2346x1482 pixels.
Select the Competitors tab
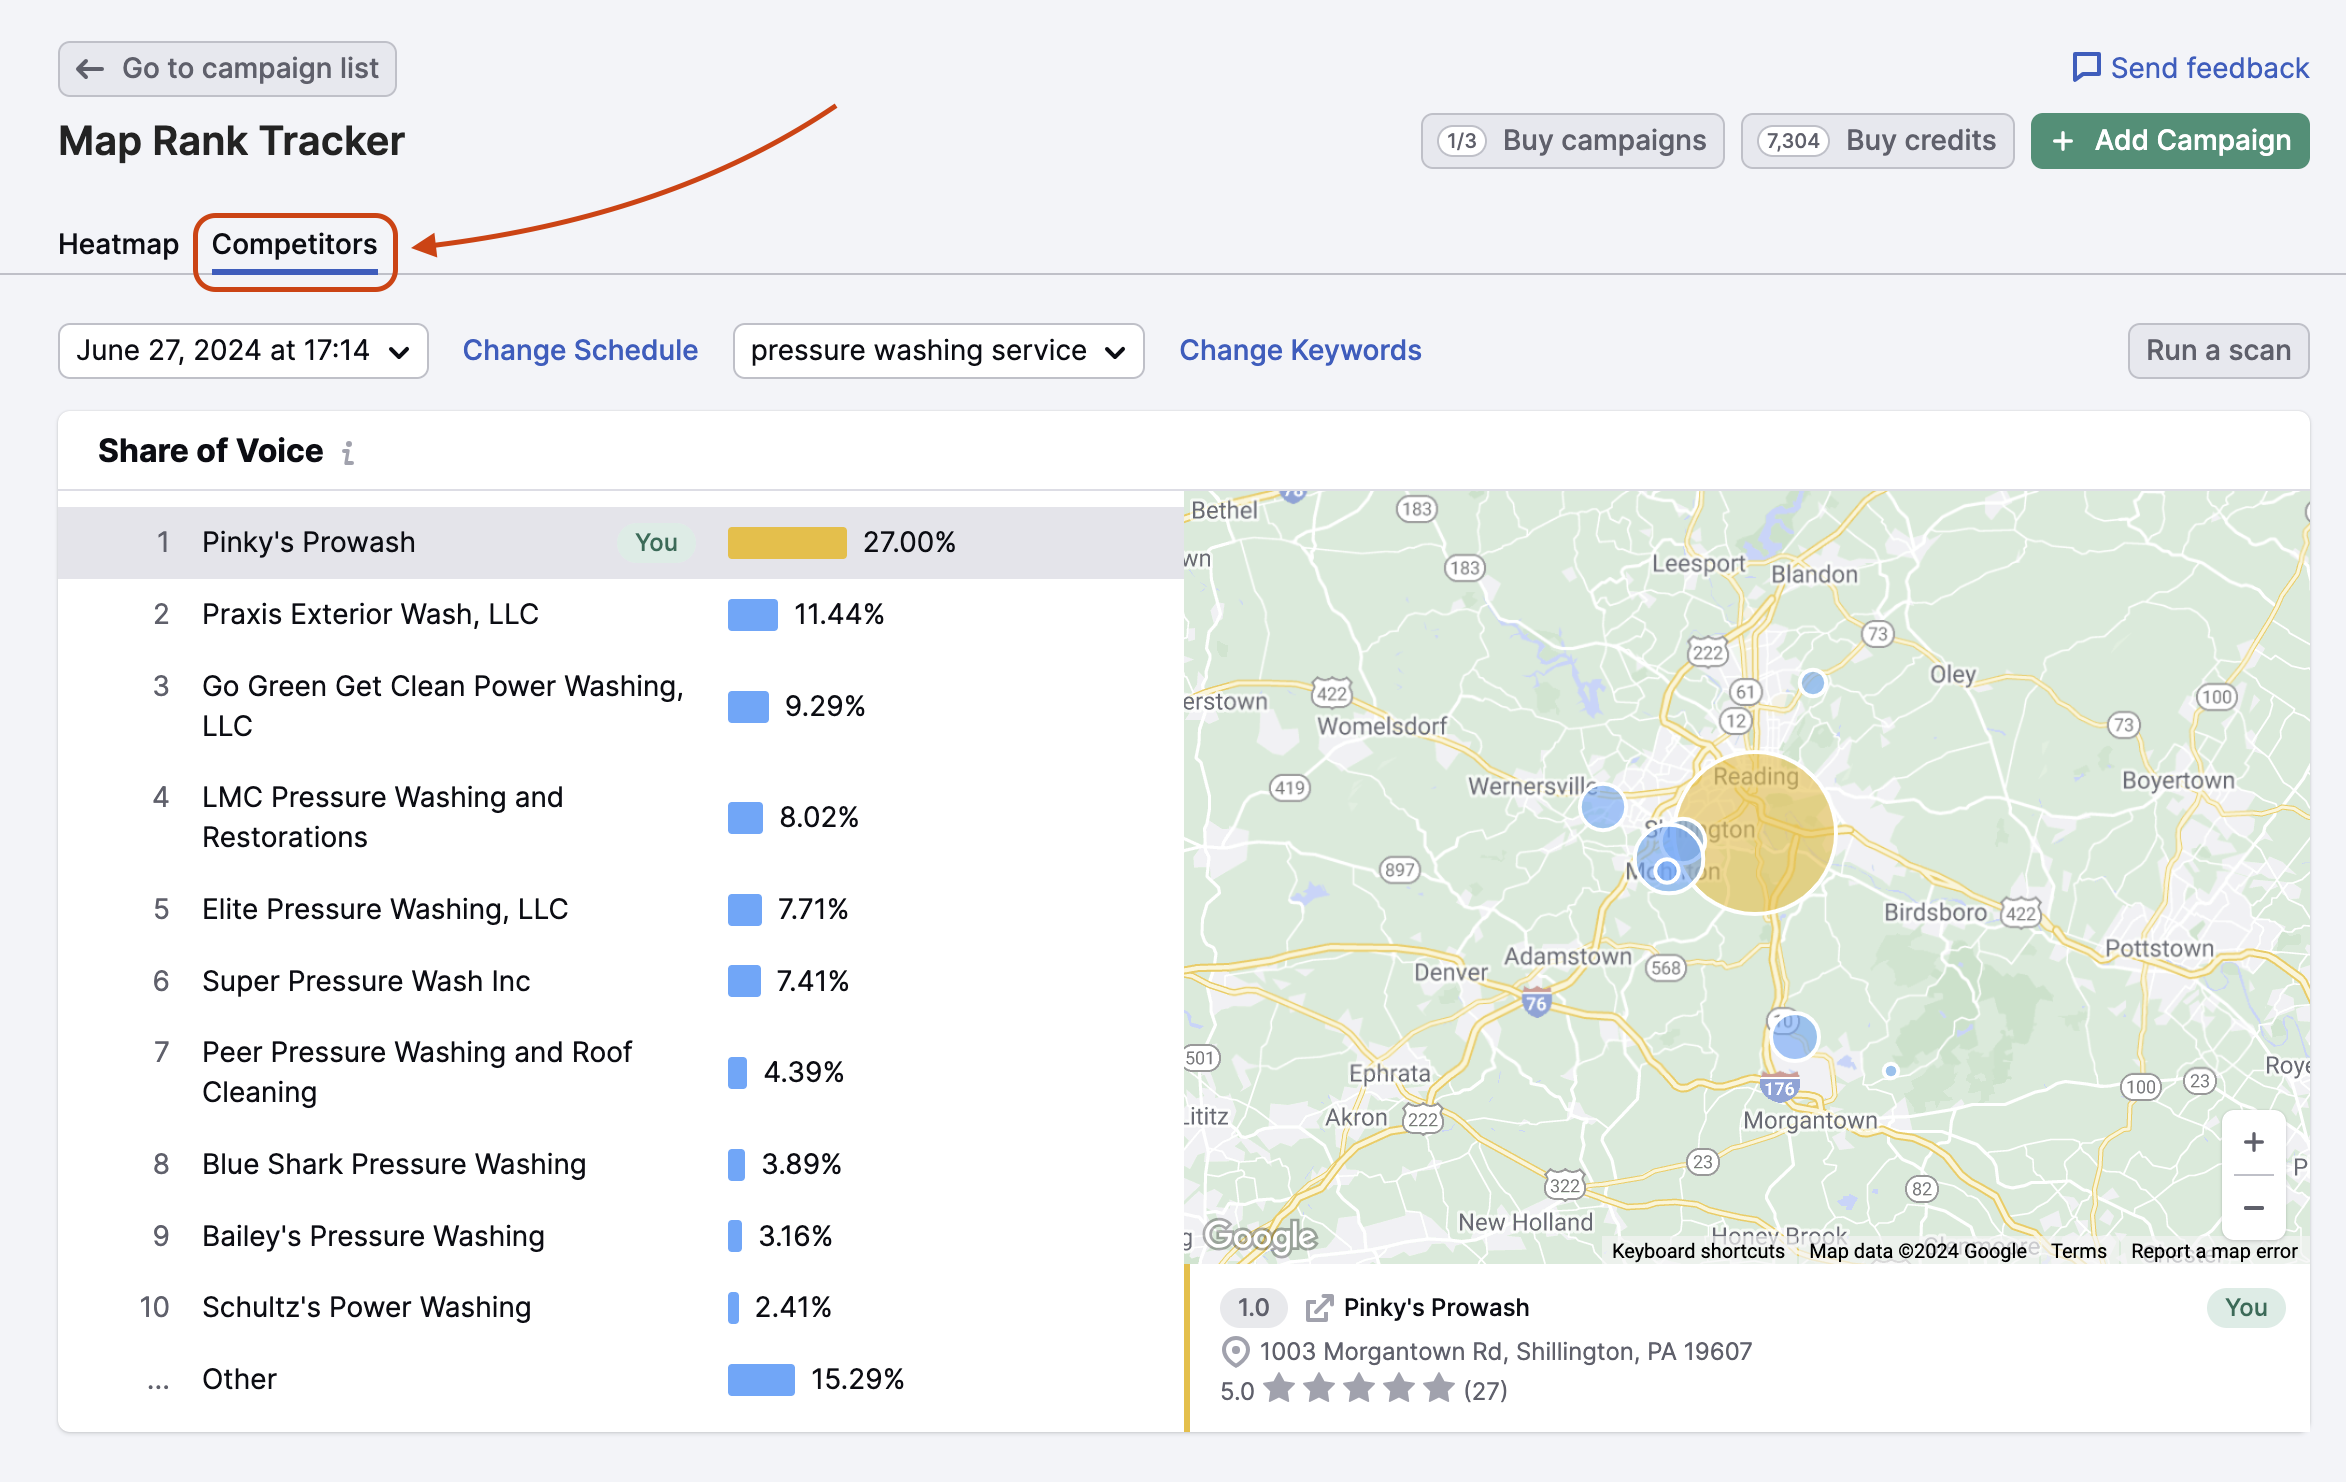(x=294, y=244)
